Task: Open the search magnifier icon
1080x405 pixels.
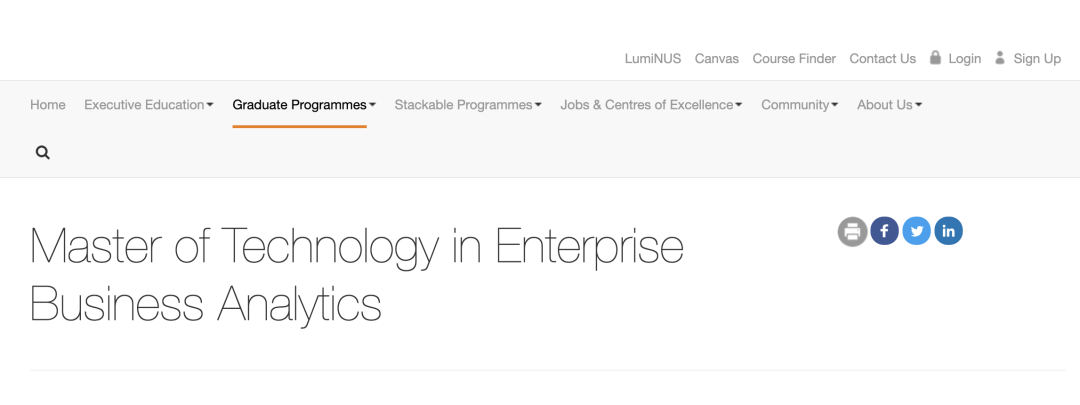Action: (x=42, y=153)
